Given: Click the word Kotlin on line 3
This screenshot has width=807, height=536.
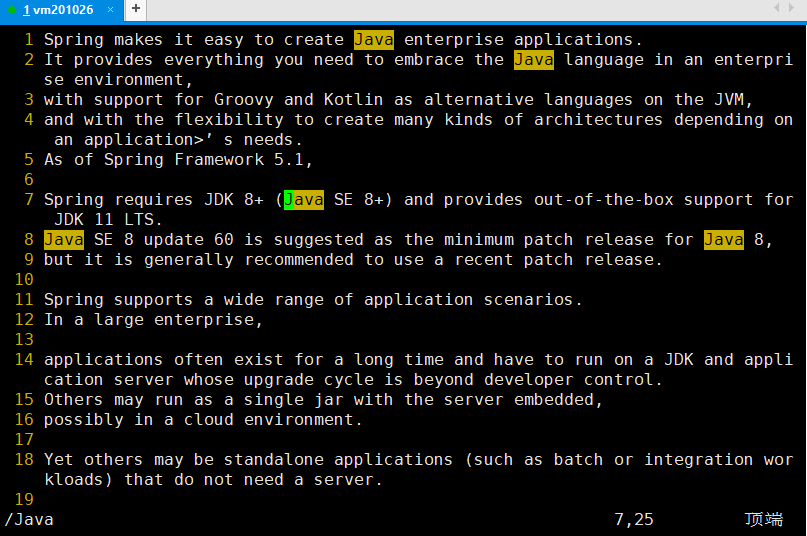Looking at the screenshot, I should [x=354, y=100].
